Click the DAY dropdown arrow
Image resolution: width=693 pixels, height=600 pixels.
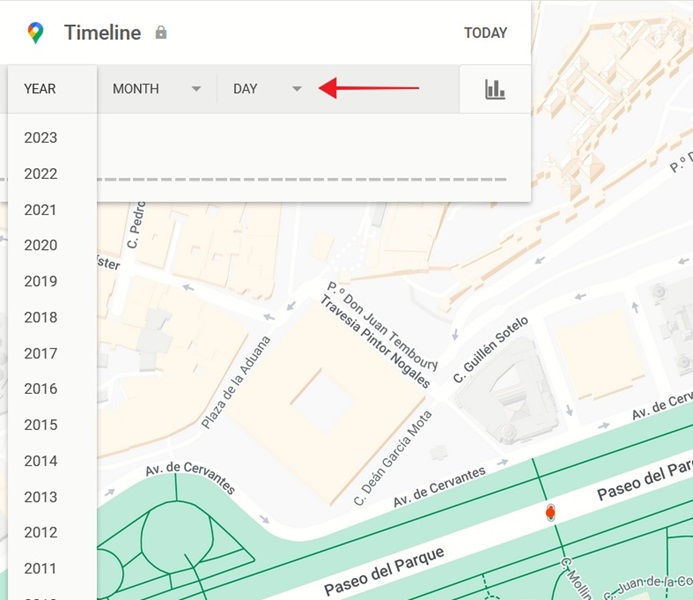[297, 89]
